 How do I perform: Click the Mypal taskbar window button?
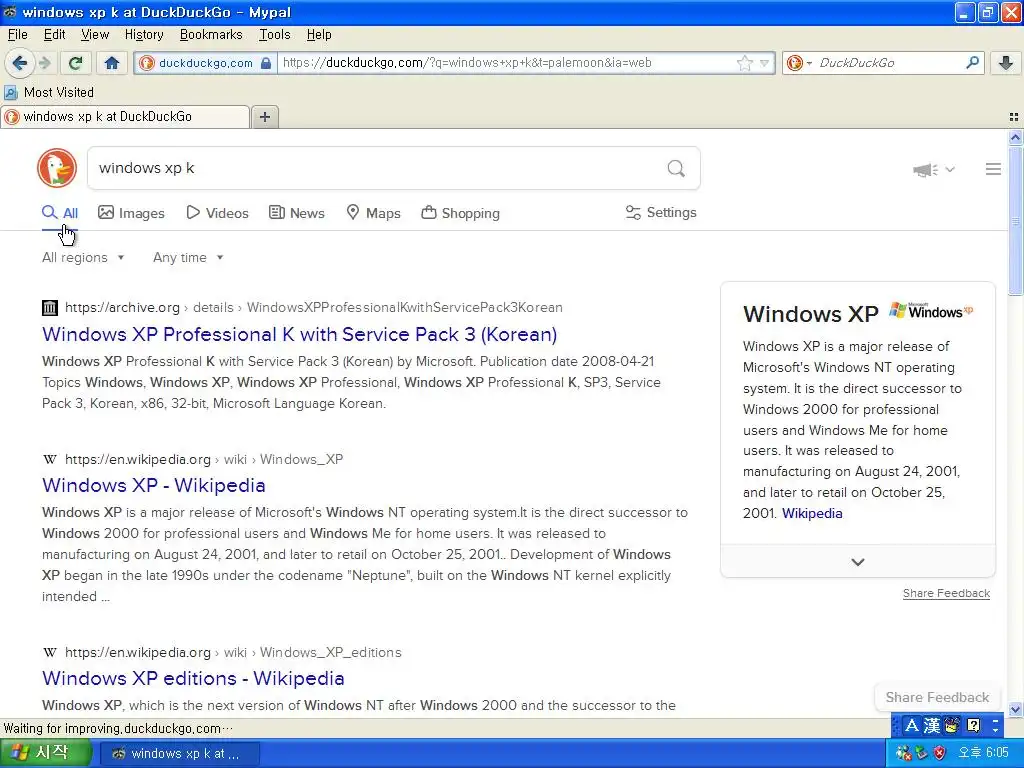click(180, 754)
